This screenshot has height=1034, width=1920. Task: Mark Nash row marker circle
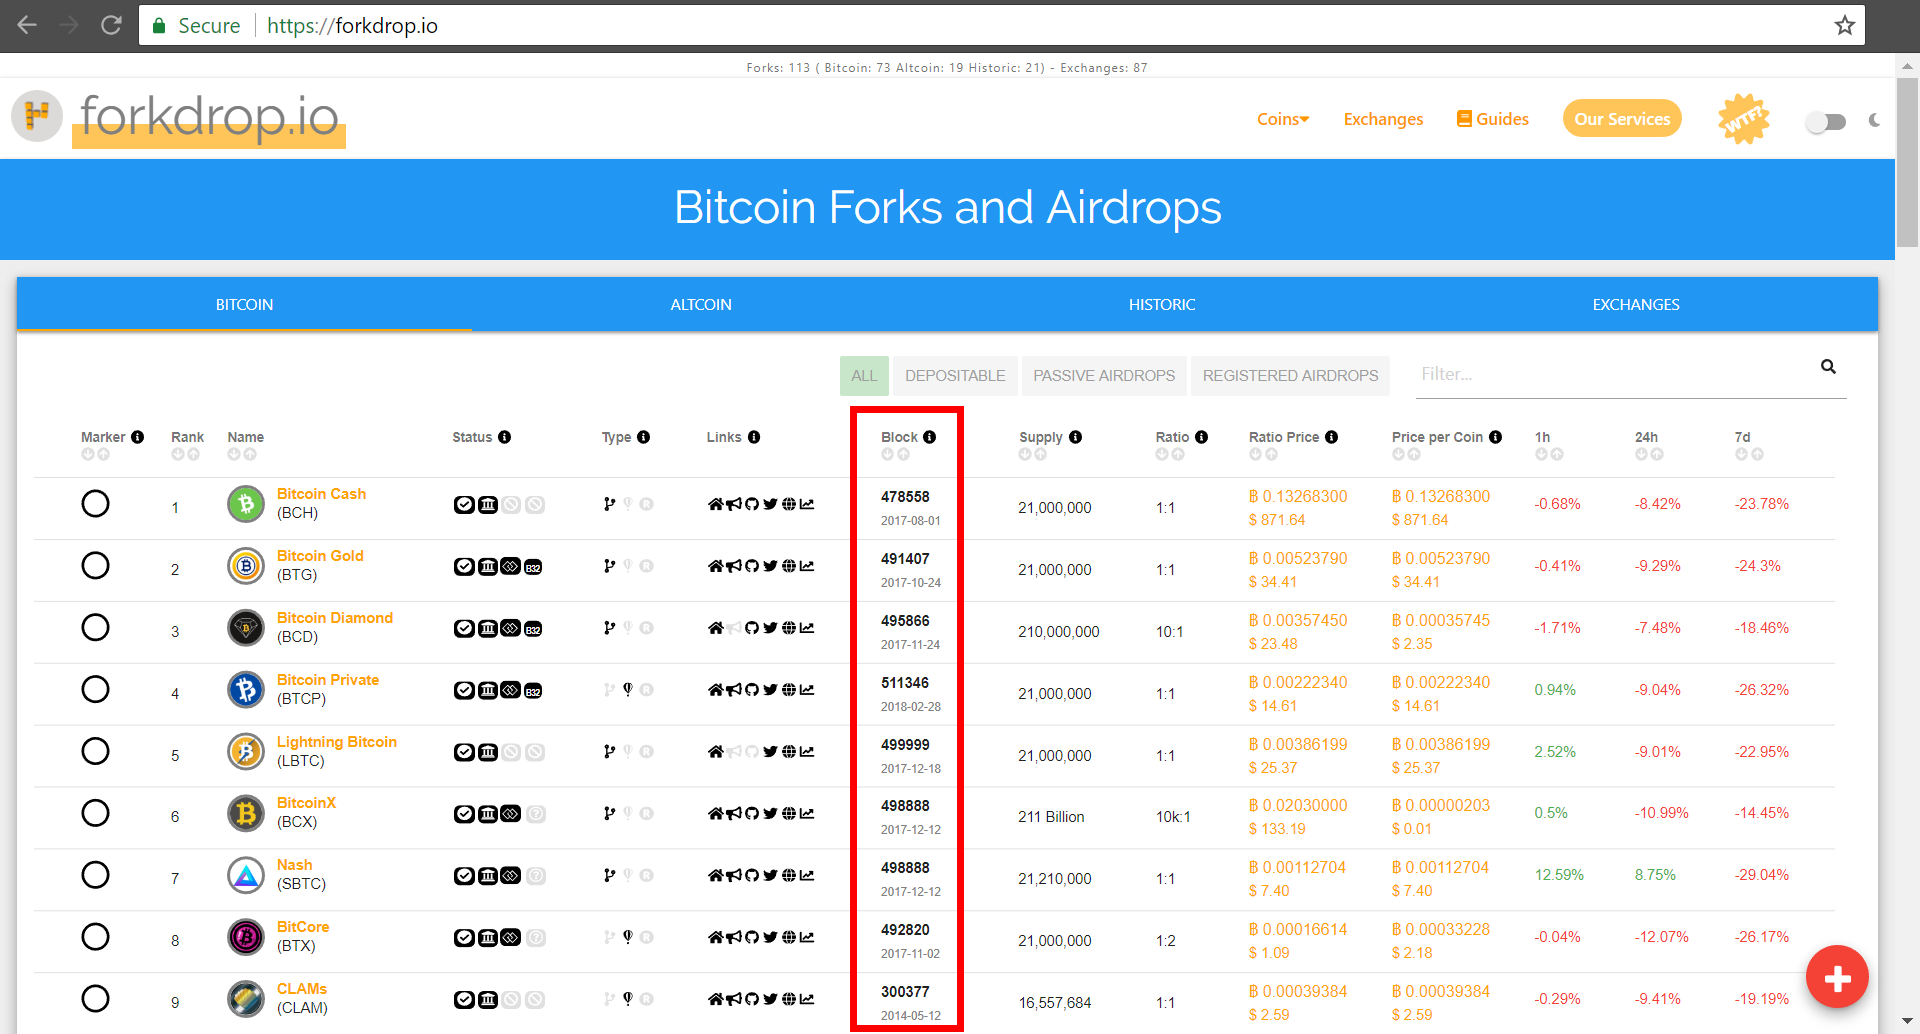click(x=95, y=875)
